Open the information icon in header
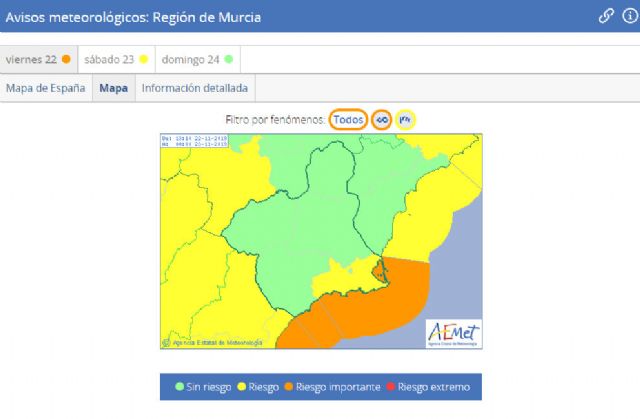 click(626, 16)
